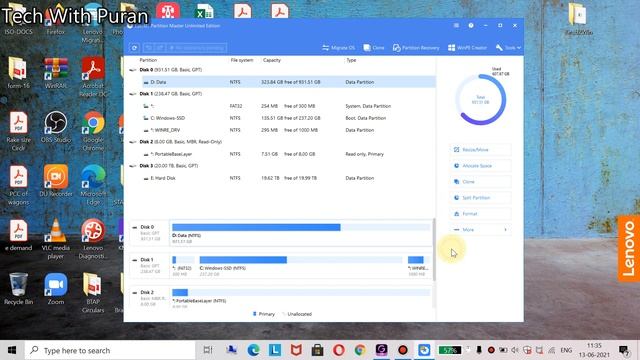The image size is (640, 360).
Task: Select the FAT32 system partition row
Action: click(288, 106)
